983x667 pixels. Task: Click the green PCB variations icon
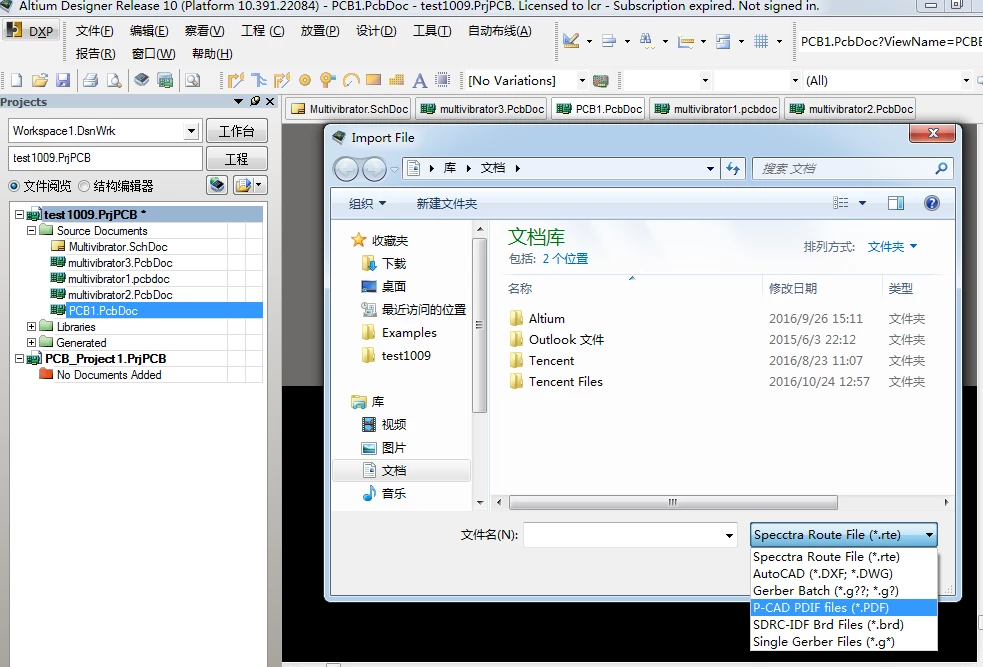[601, 81]
